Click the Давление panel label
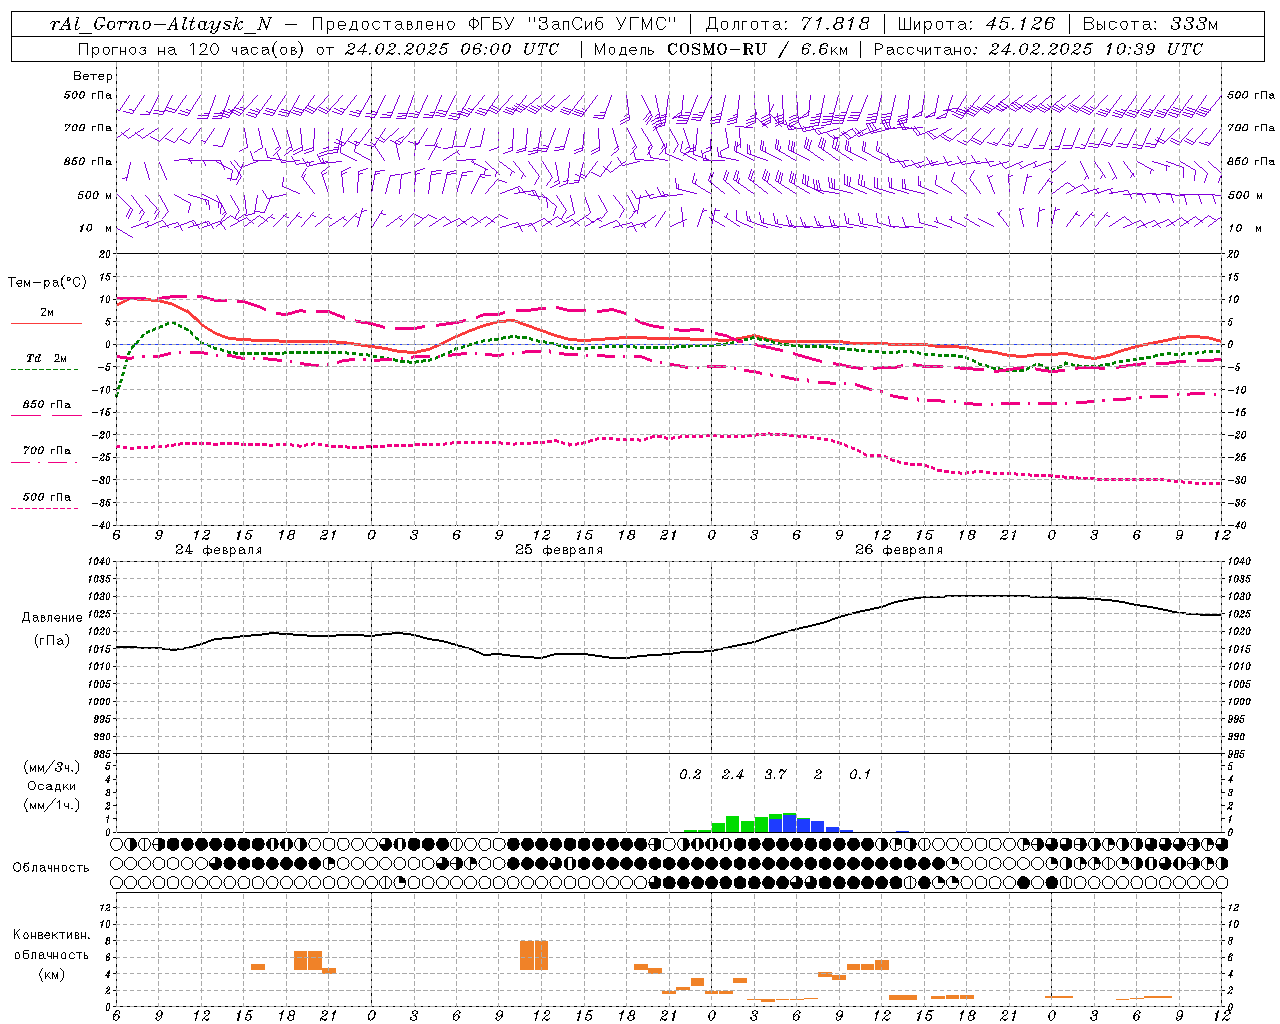This screenshot has width=1280, height=1024. pyautogui.click(x=52, y=618)
